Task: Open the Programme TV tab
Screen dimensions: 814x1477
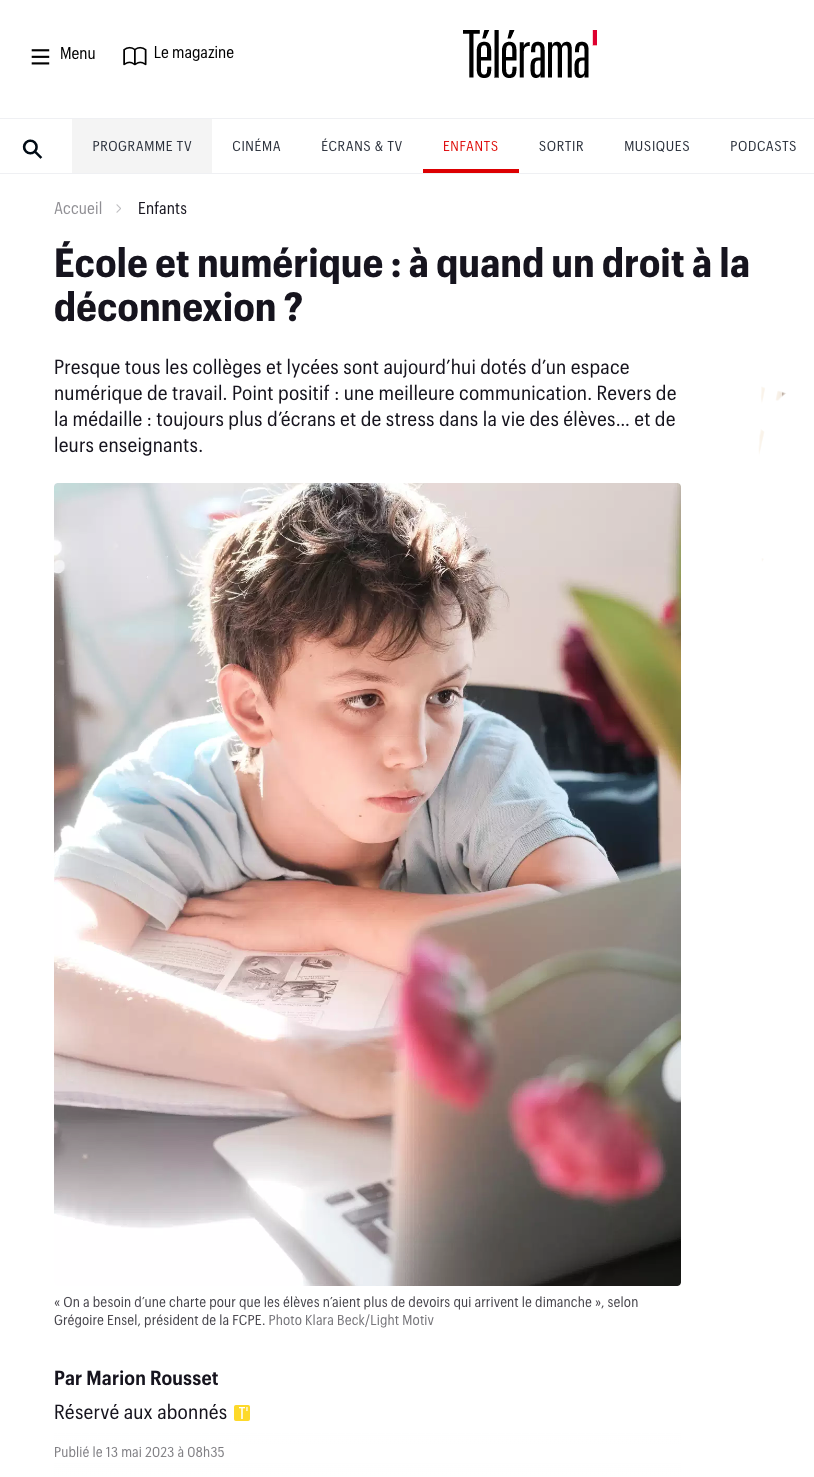Action: click(142, 146)
